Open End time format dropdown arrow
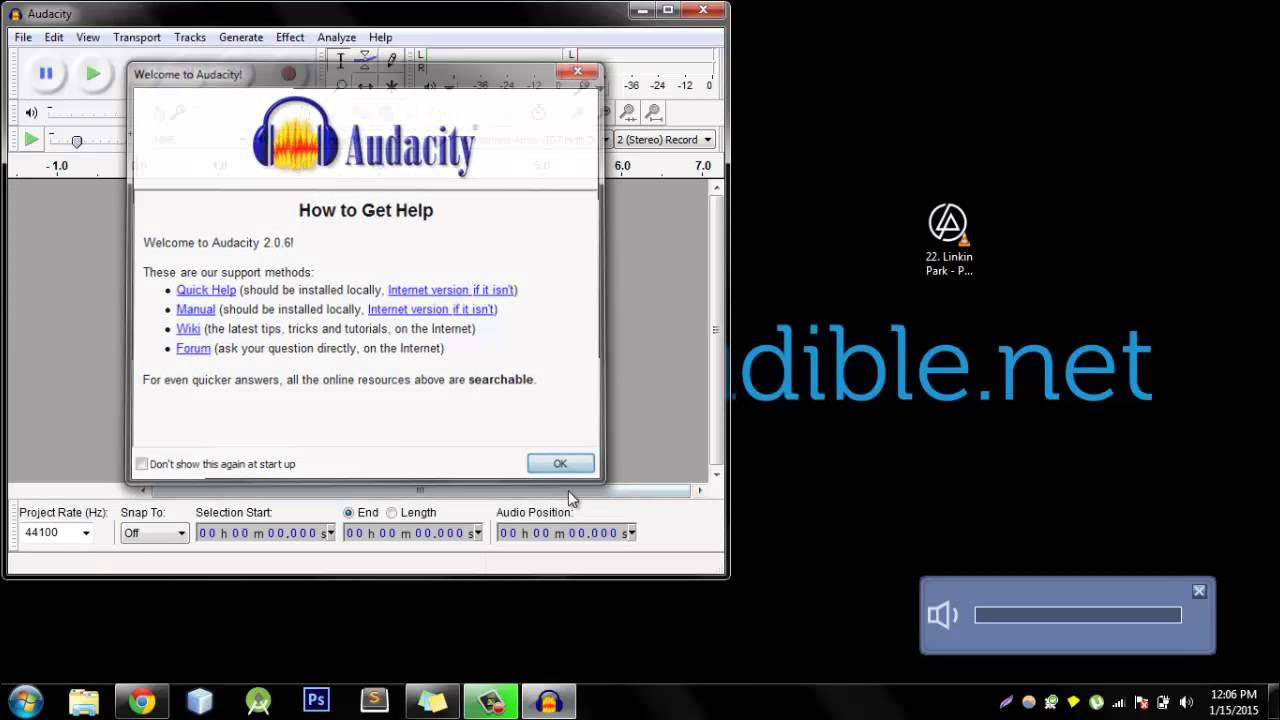This screenshot has width=1280, height=720. tap(478, 533)
